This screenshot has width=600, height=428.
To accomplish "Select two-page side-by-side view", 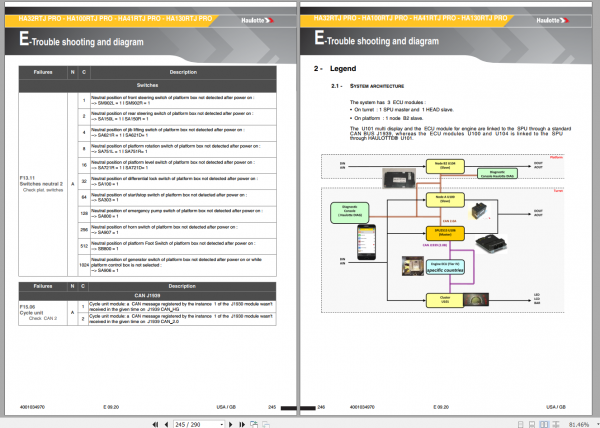I will coord(544,425).
